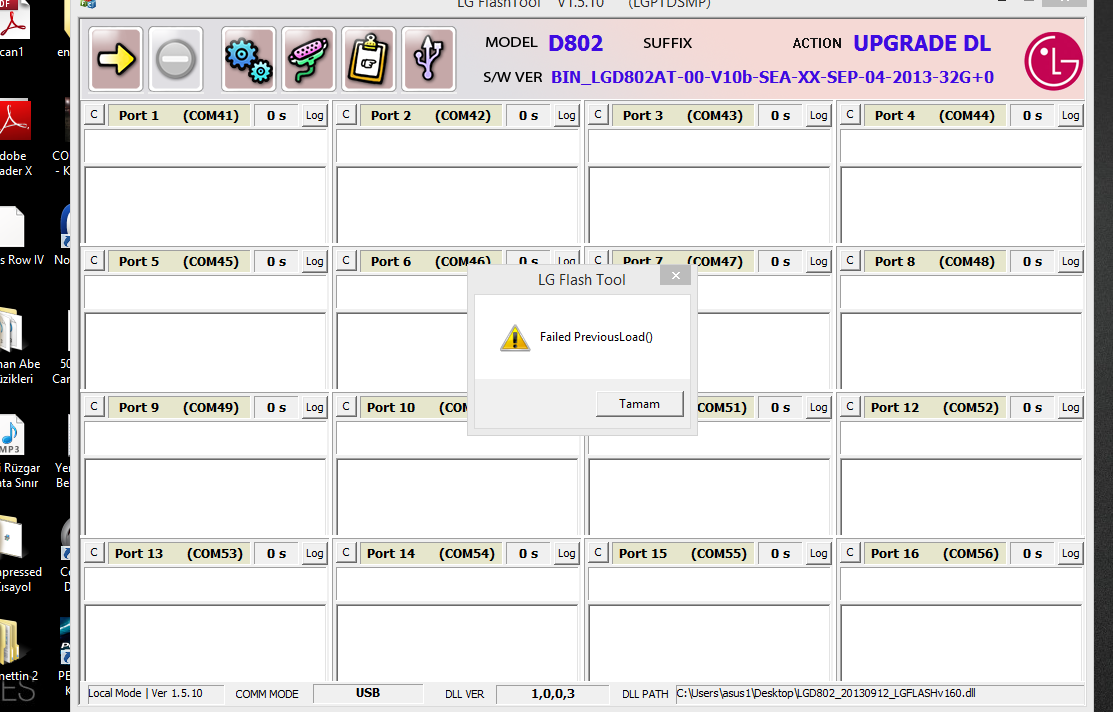The image size is (1113, 712).
Task: Click the USB comm mode field
Action: click(x=368, y=694)
